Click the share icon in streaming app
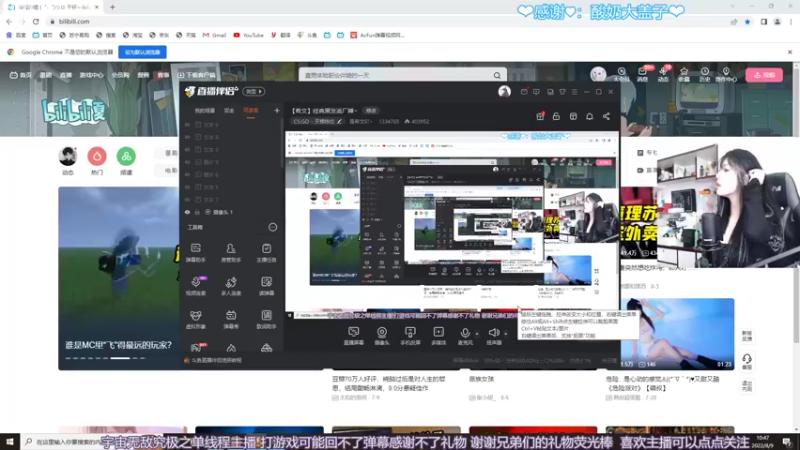 pyautogui.click(x=606, y=116)
